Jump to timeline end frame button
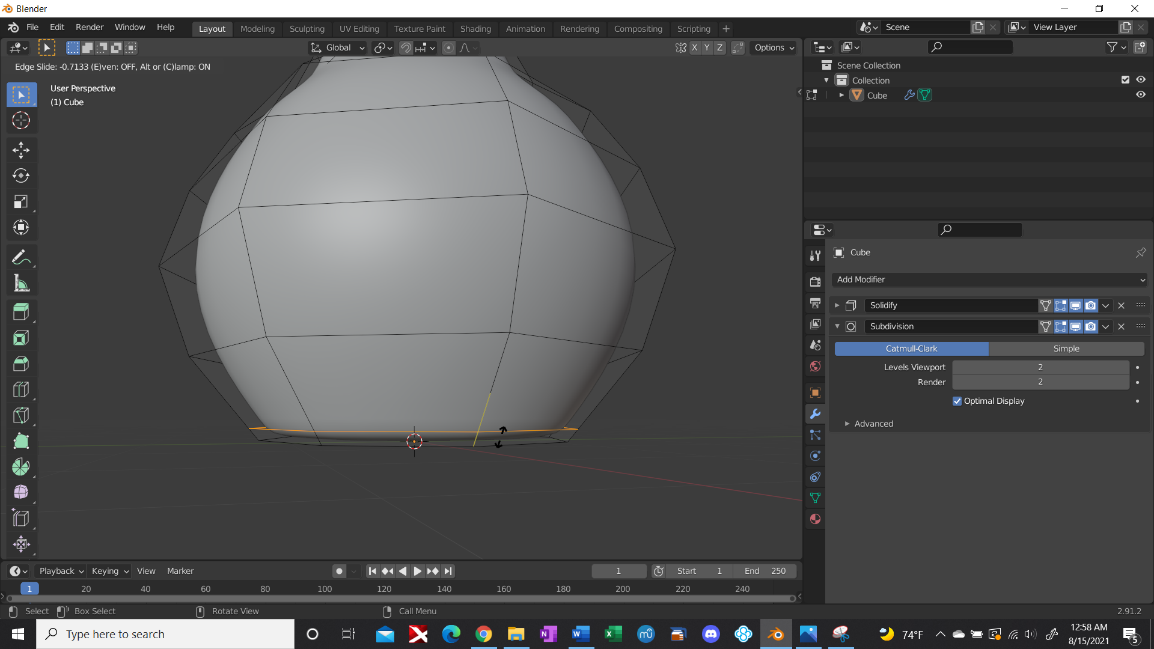The height and width of the screenshot is (649, 1154). 448,571
